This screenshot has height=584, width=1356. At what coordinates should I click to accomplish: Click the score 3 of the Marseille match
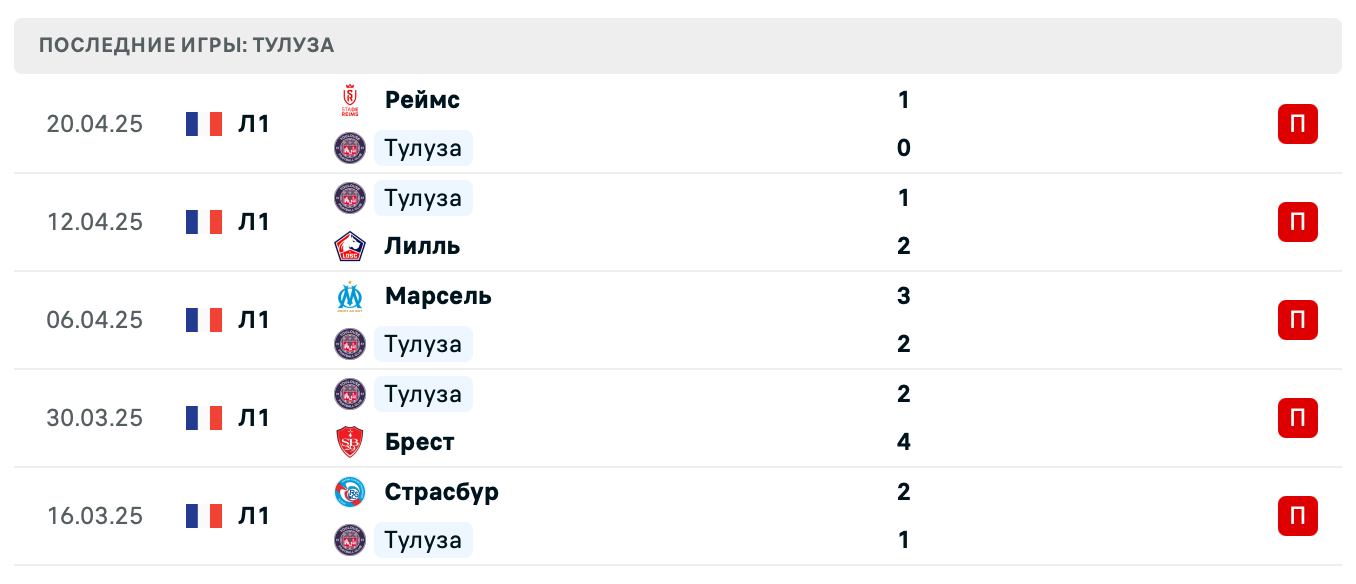click(x=903, y=296)
